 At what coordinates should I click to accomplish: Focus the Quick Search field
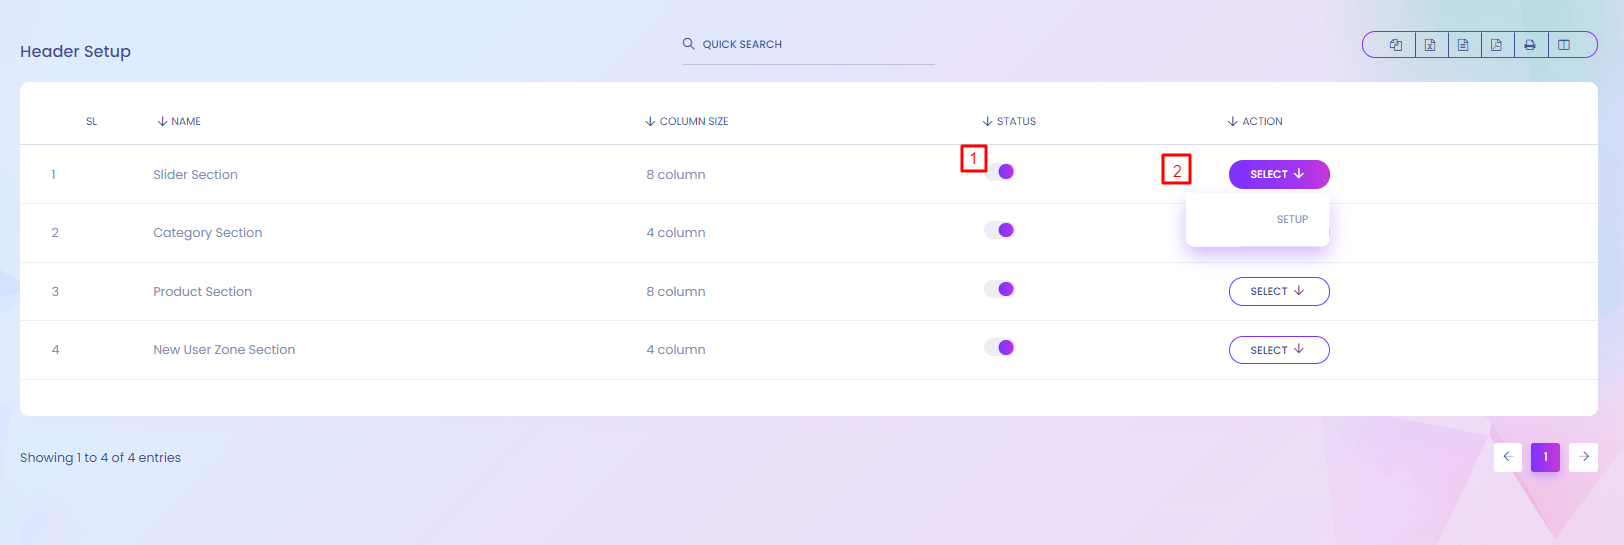tap(808, 45)
